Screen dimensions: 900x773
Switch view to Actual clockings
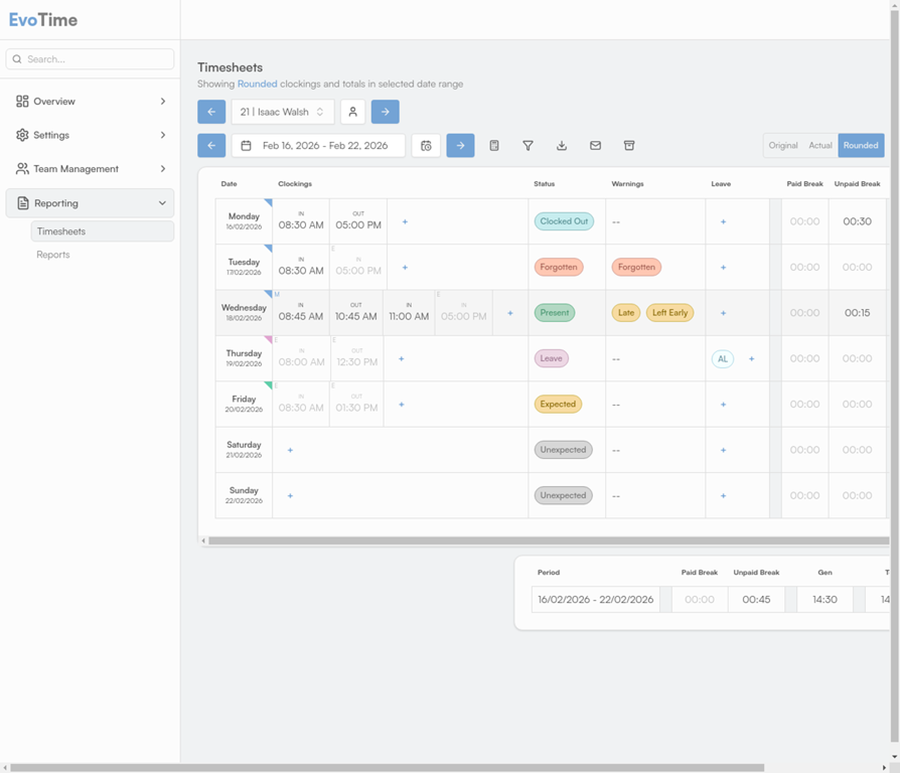(820, 146)
